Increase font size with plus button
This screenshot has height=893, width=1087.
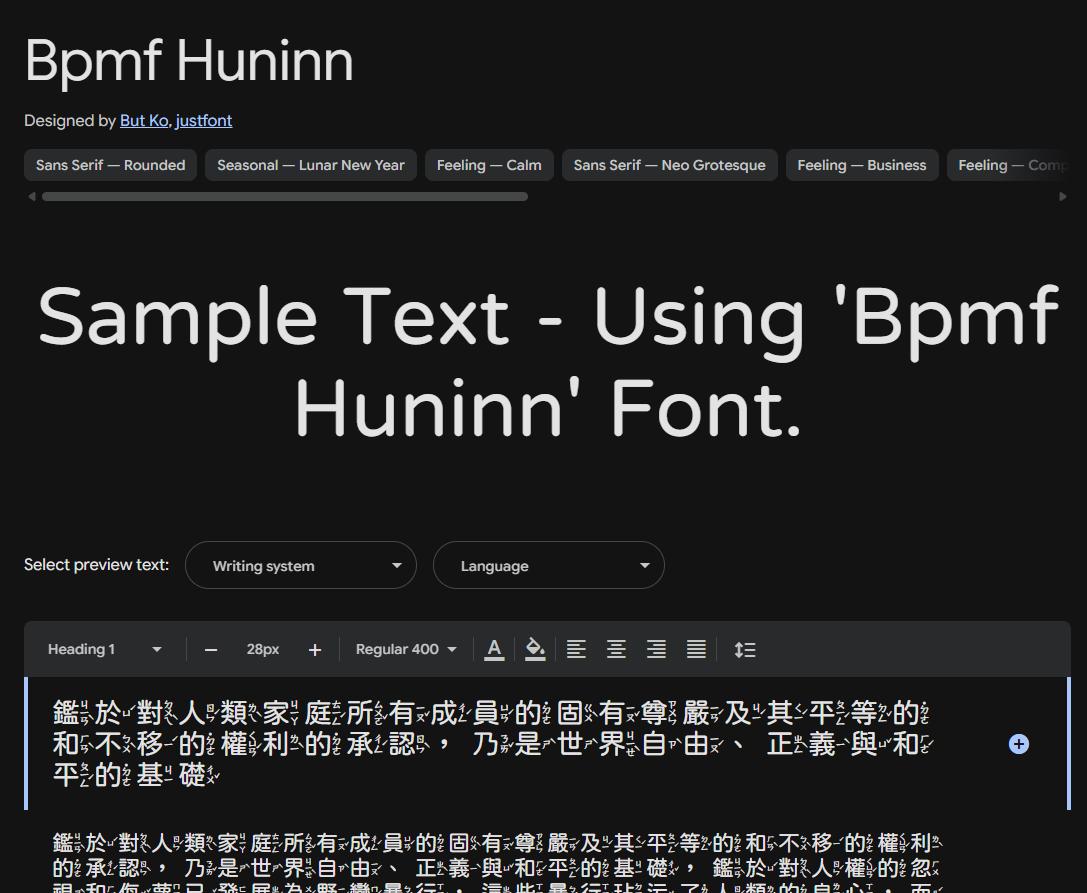click(315, 650)
